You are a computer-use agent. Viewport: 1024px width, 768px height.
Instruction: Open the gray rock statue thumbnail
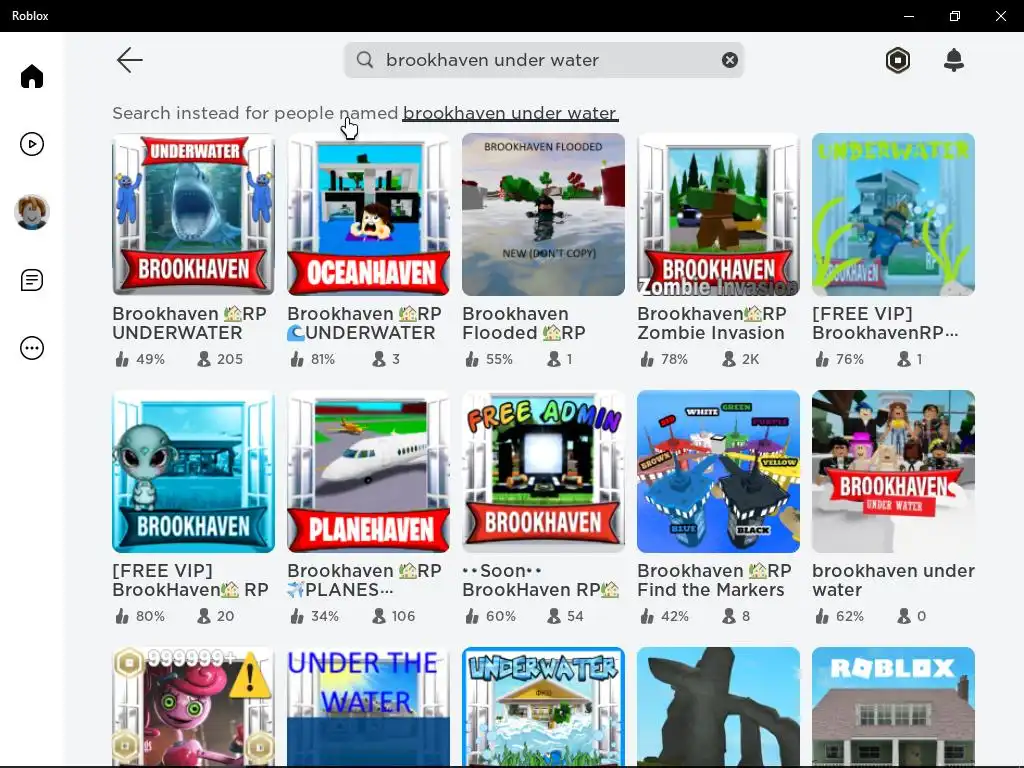pos(718,707)
